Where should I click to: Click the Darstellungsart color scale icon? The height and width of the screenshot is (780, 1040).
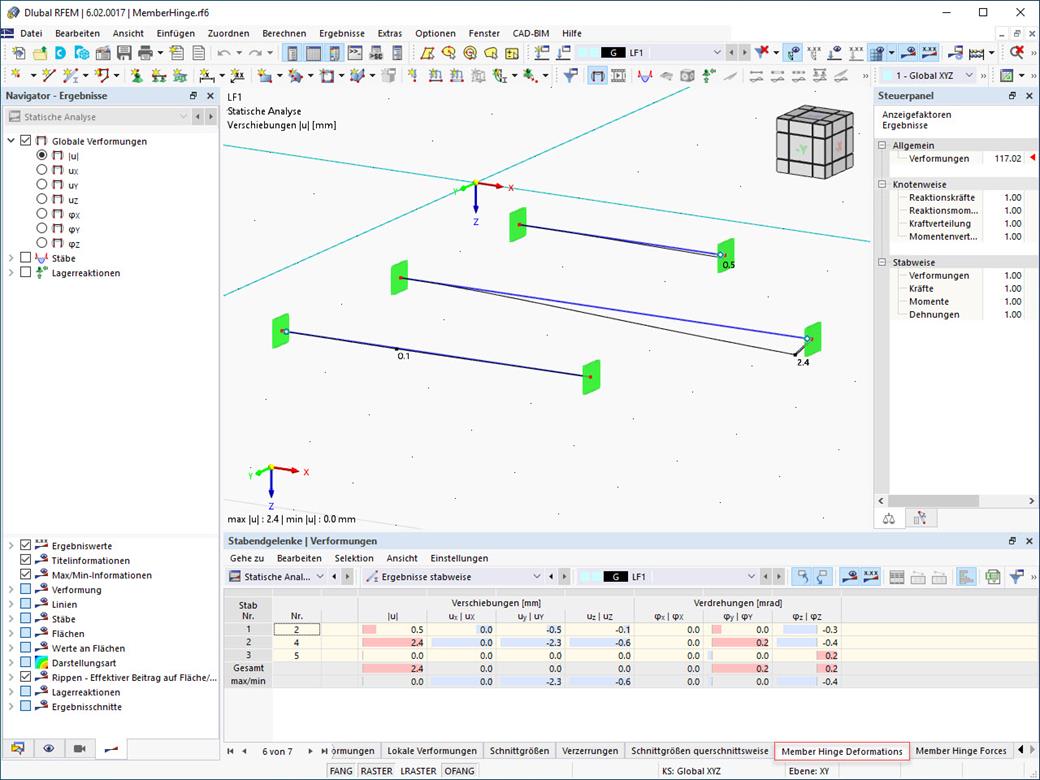[x=41, y=663]
